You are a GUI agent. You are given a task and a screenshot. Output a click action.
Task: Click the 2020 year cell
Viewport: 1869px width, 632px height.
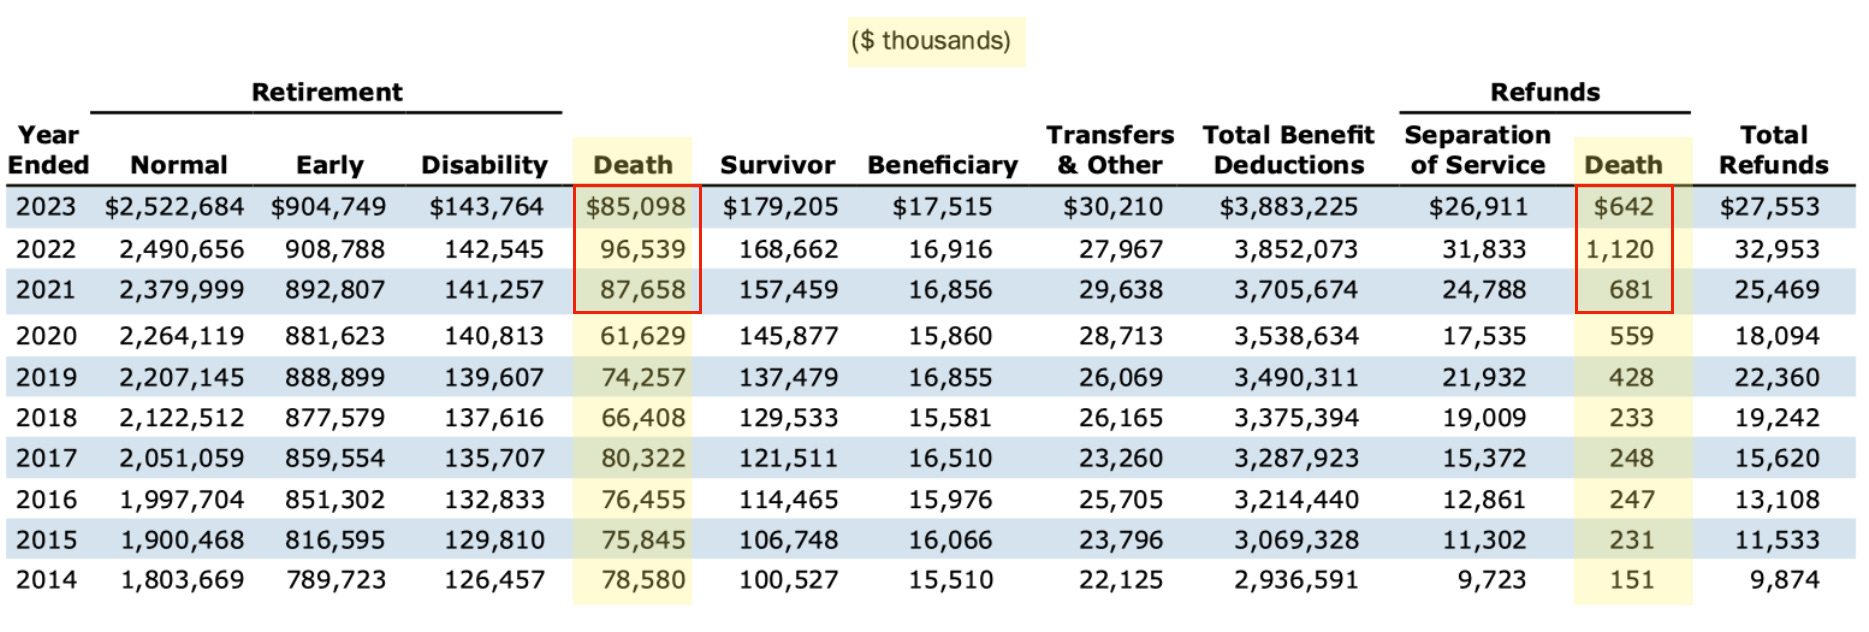46,336
